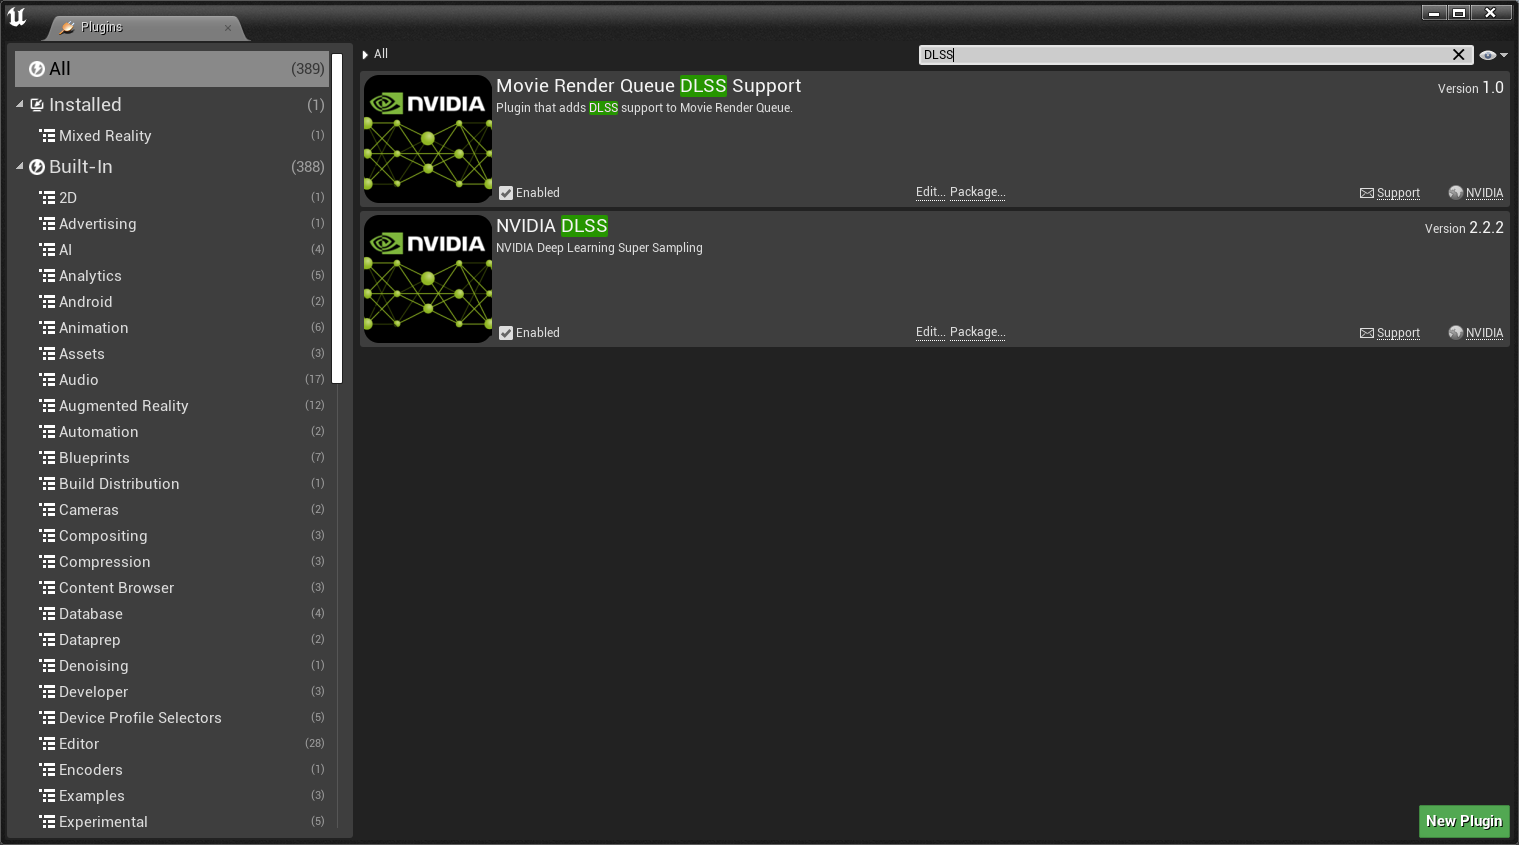Click the globe icon for Movie Render Queue vendor
Screen dimensions: 1519x845
point(1456,193)
